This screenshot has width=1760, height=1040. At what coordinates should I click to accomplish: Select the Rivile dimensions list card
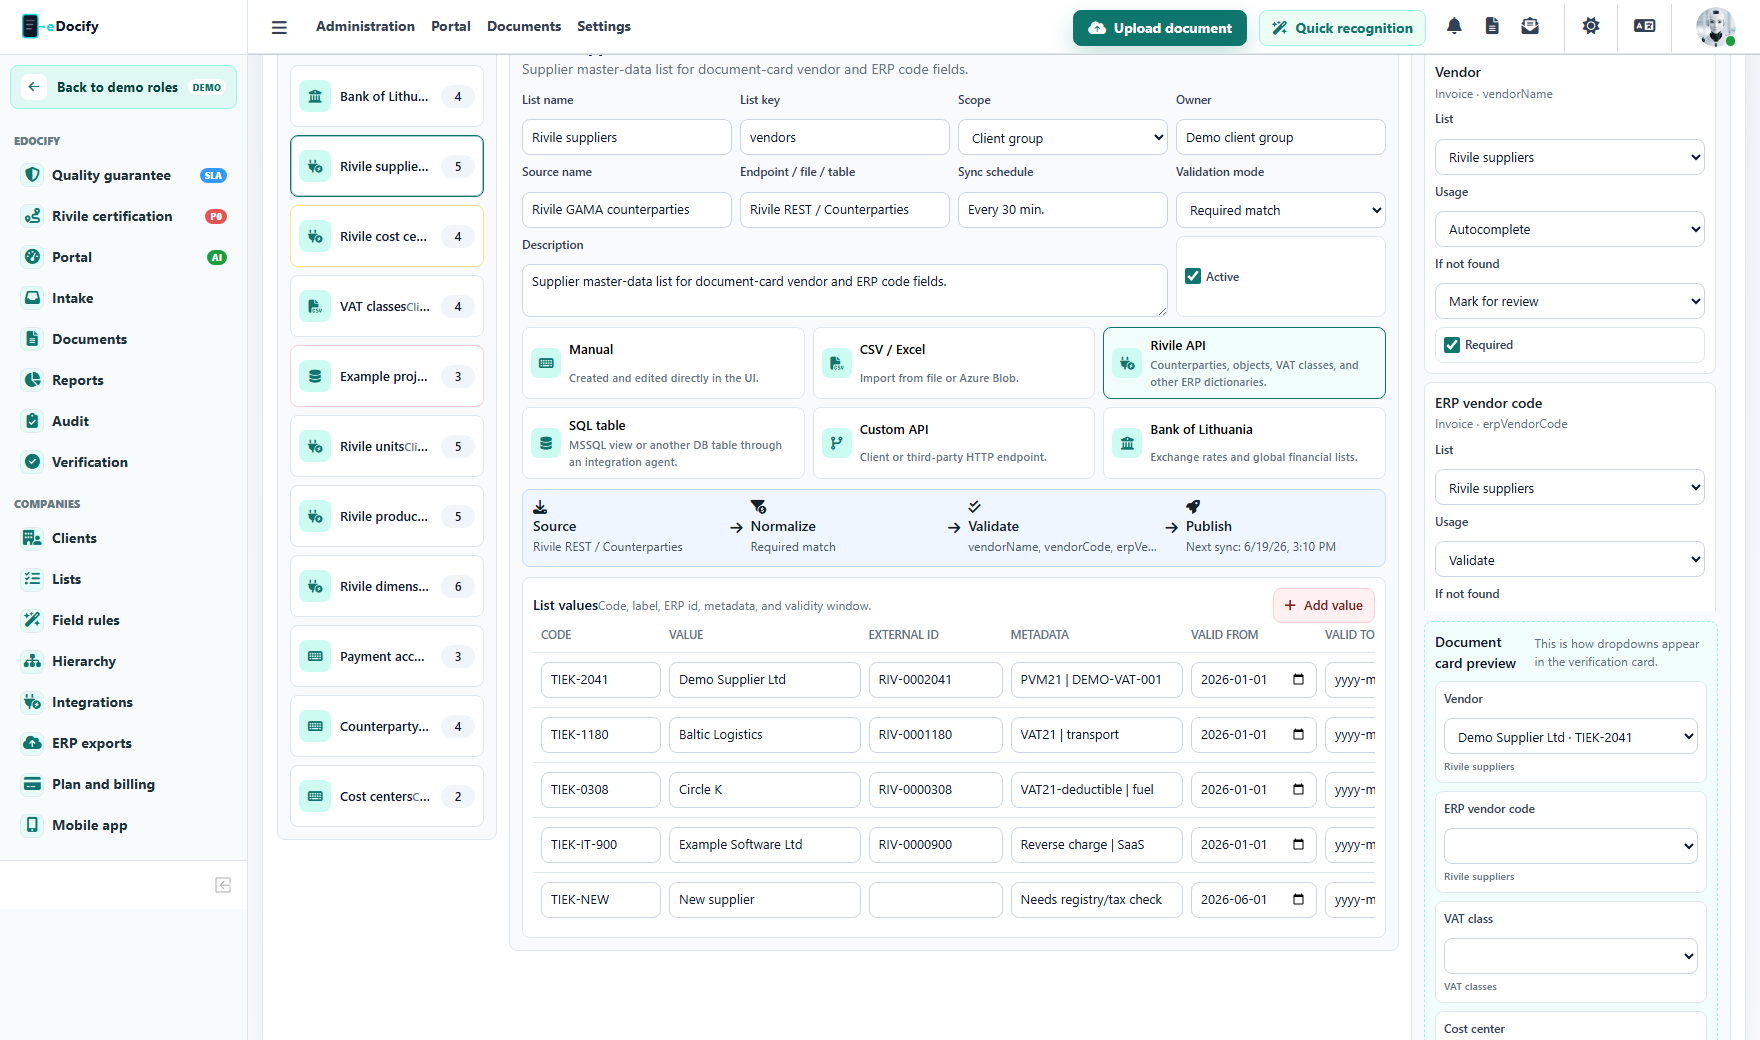(x=387, y=586)
